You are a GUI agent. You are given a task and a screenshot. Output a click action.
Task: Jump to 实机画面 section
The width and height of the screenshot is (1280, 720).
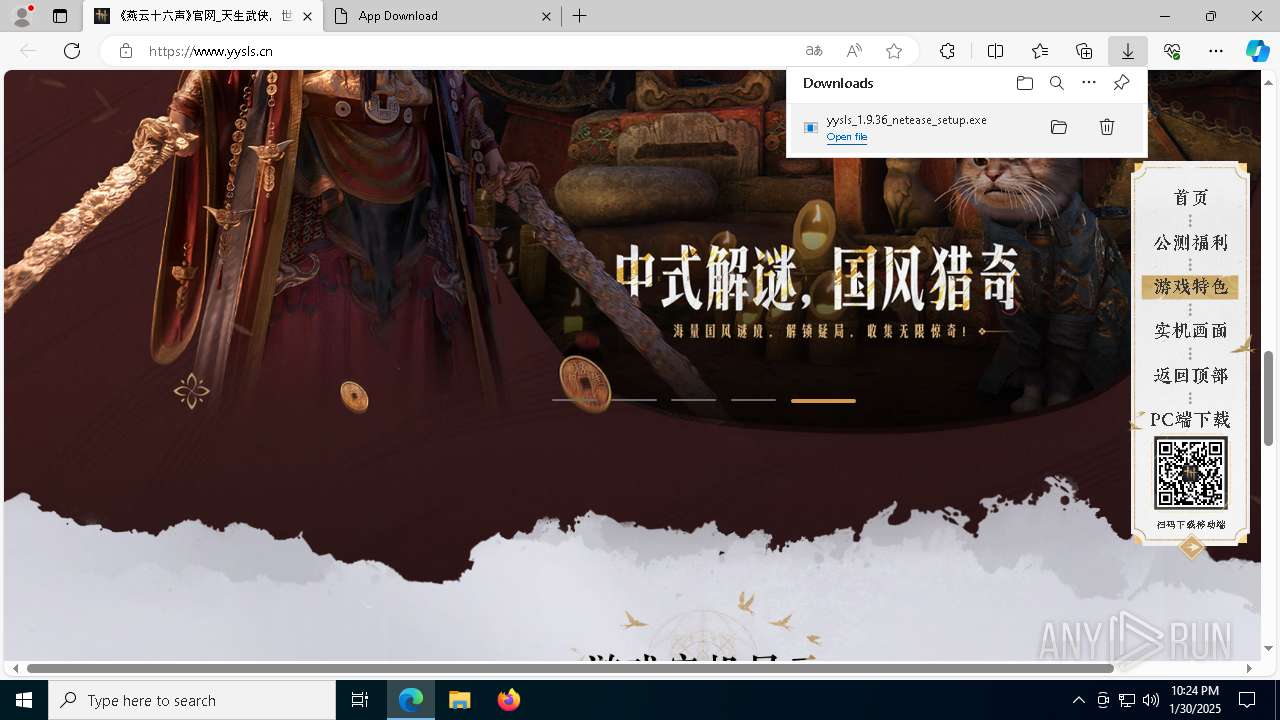pos(1191,331)
